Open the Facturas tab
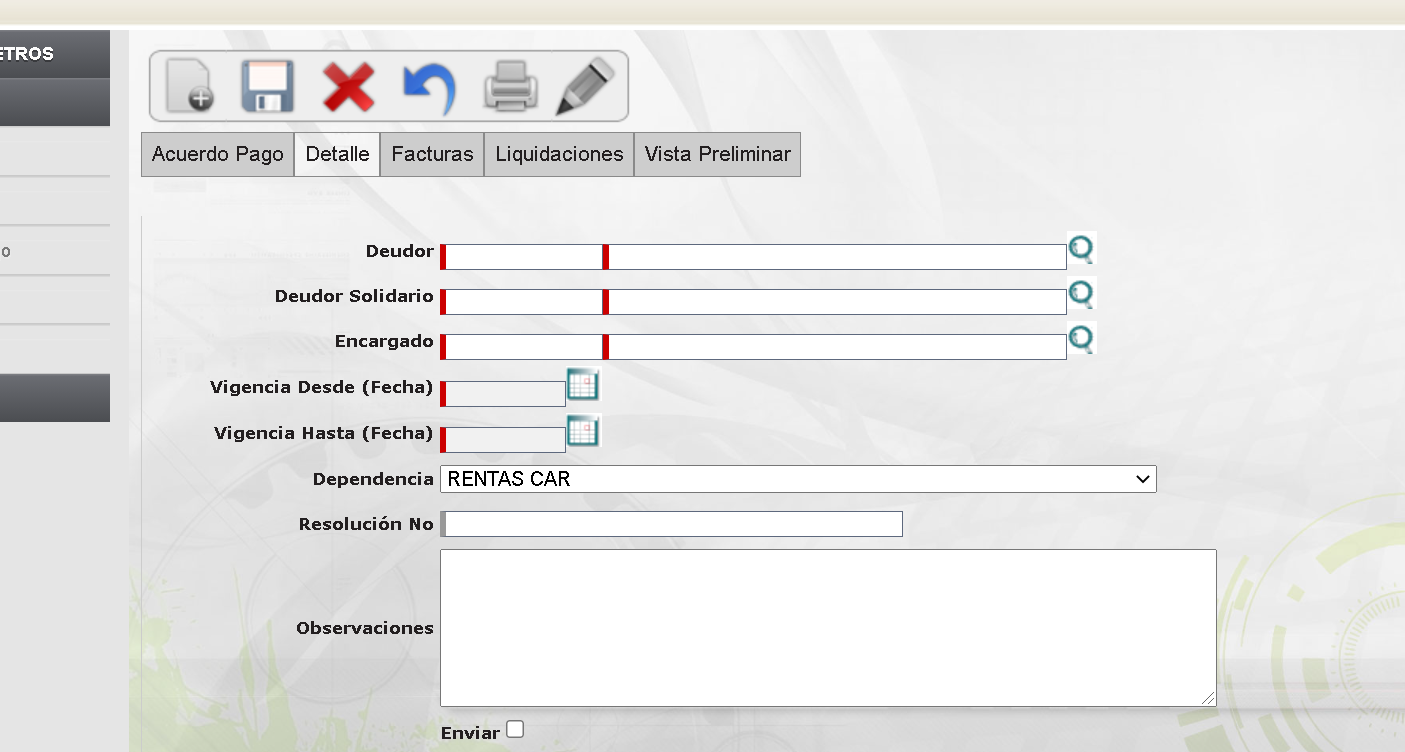 (x=432, y=154)
